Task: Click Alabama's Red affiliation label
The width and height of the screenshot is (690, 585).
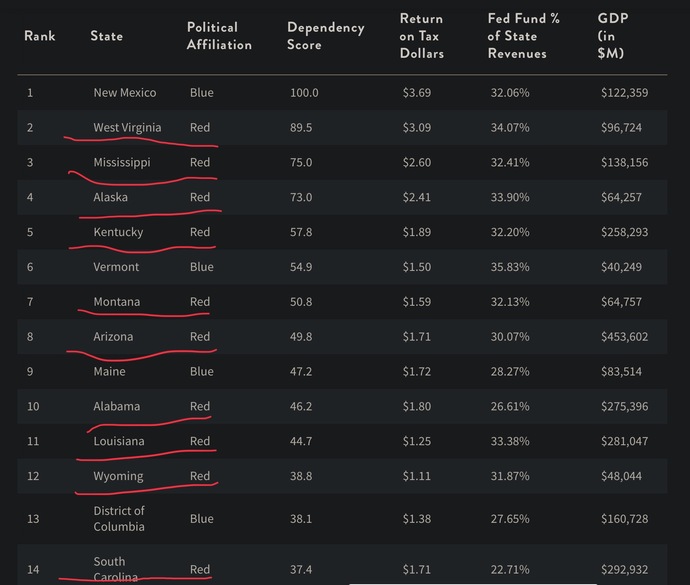Action: (200, 406)
